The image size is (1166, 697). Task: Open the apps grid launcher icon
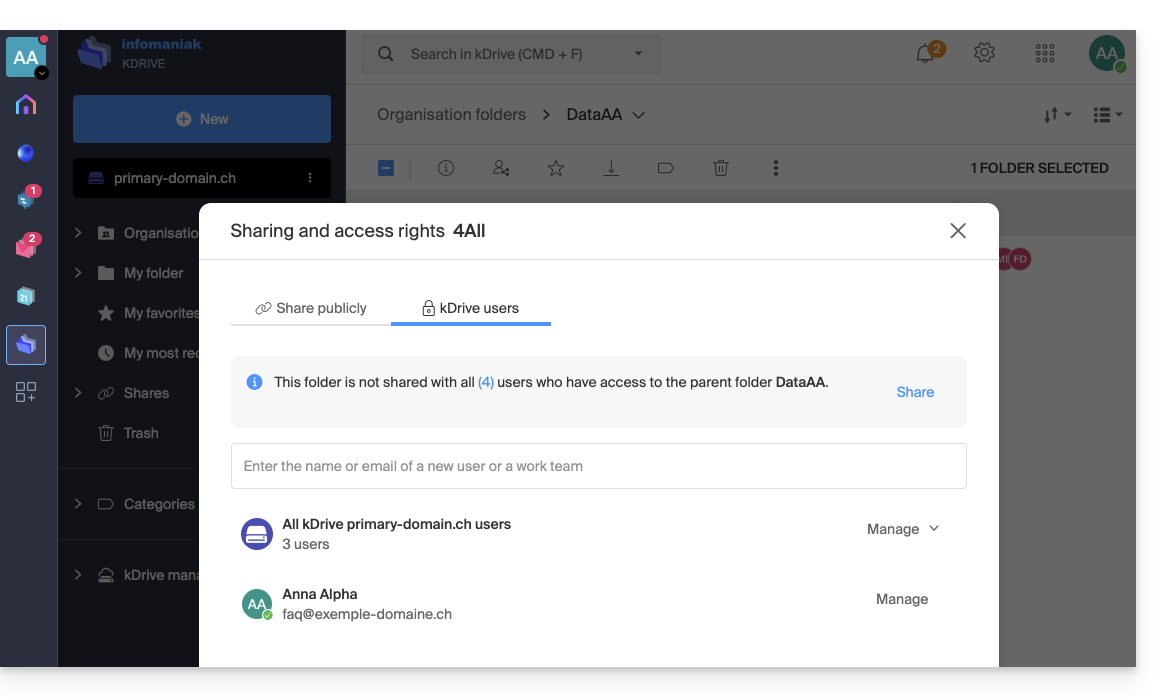1045,53
